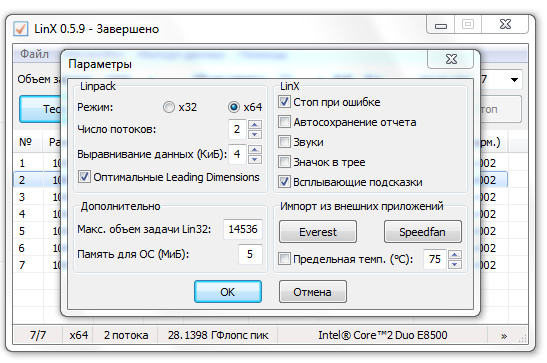Enable the Звуки checkbox
547x363 pixels.
(x=284, y=142)
